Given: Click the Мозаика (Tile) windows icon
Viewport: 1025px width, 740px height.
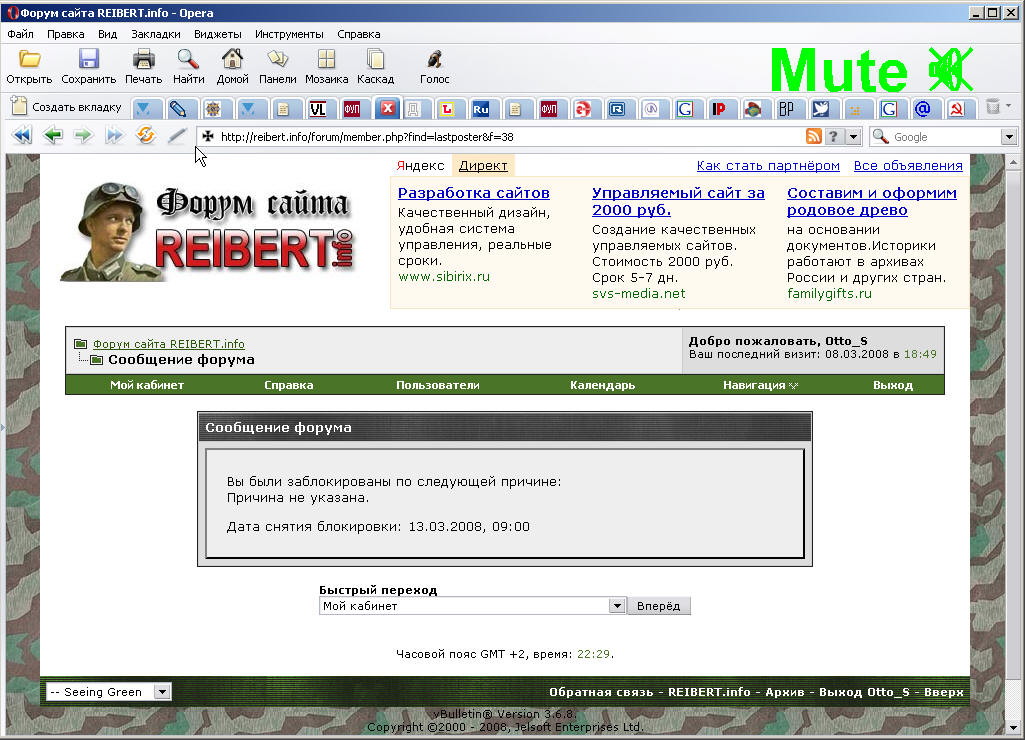Looking at the screenshot, I should (x=326, y=60).
